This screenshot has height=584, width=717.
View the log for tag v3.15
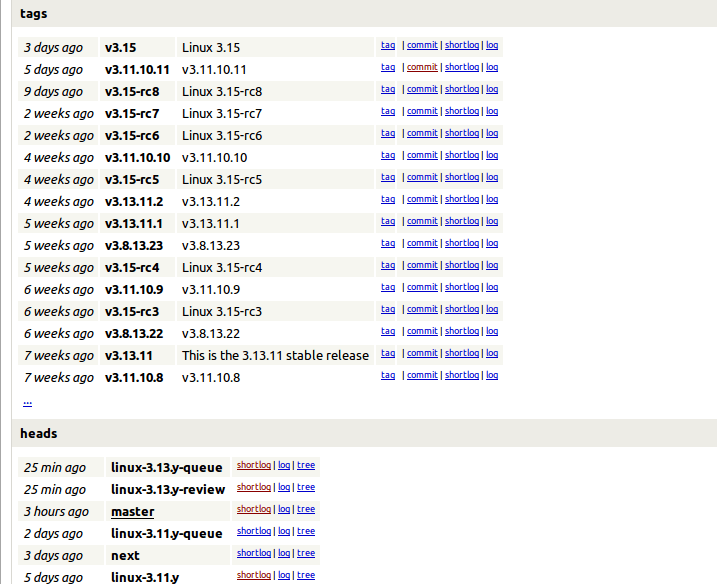pos(492,45)
